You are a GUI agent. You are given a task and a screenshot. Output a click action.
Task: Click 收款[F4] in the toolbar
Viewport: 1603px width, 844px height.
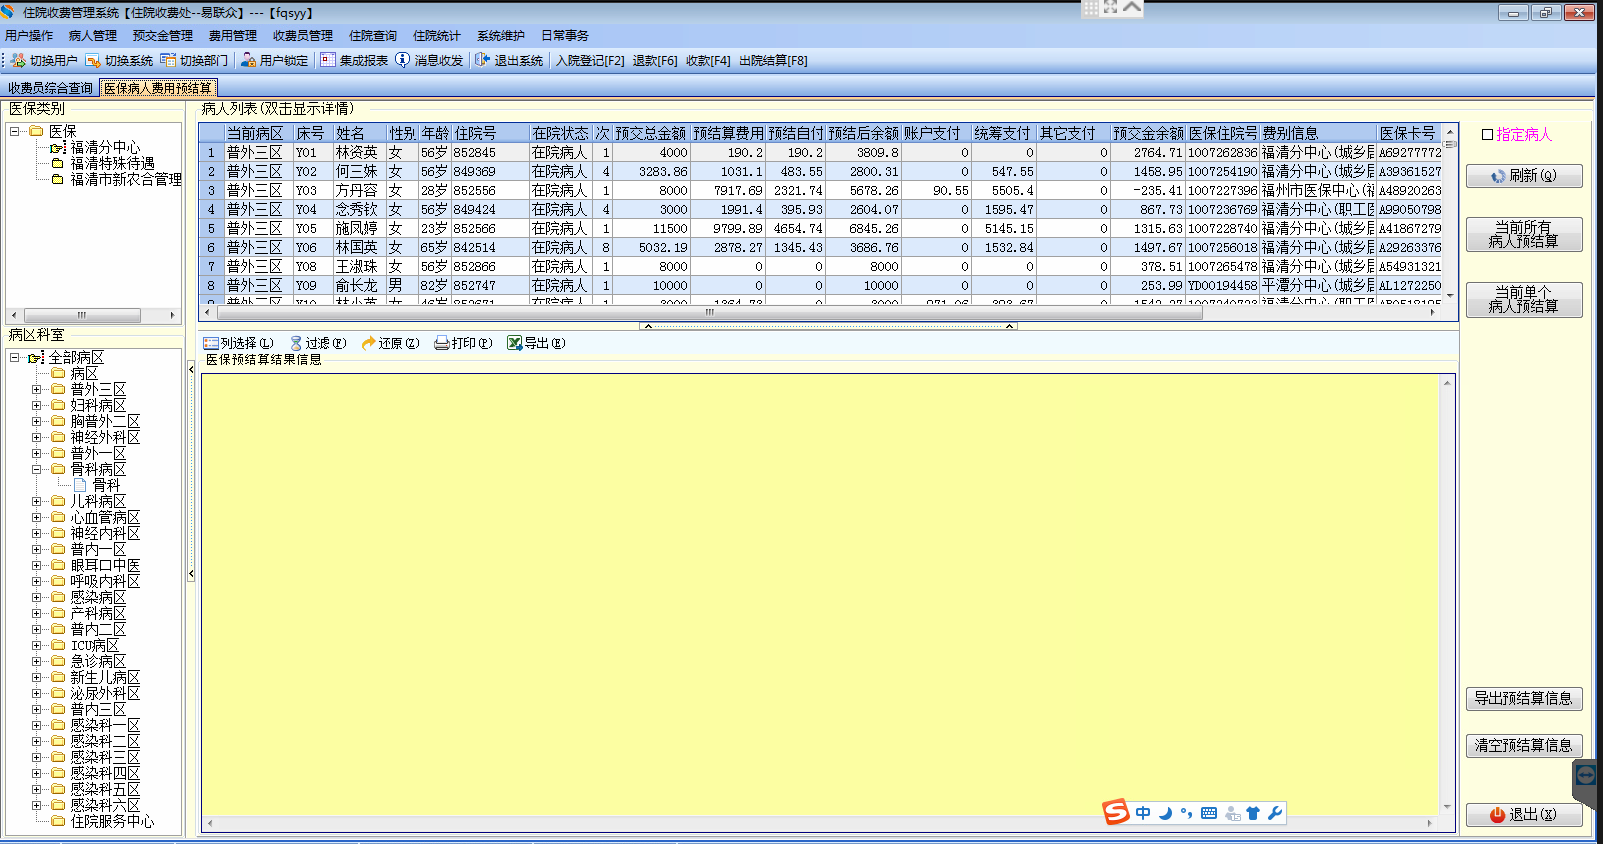pos(708,61)
